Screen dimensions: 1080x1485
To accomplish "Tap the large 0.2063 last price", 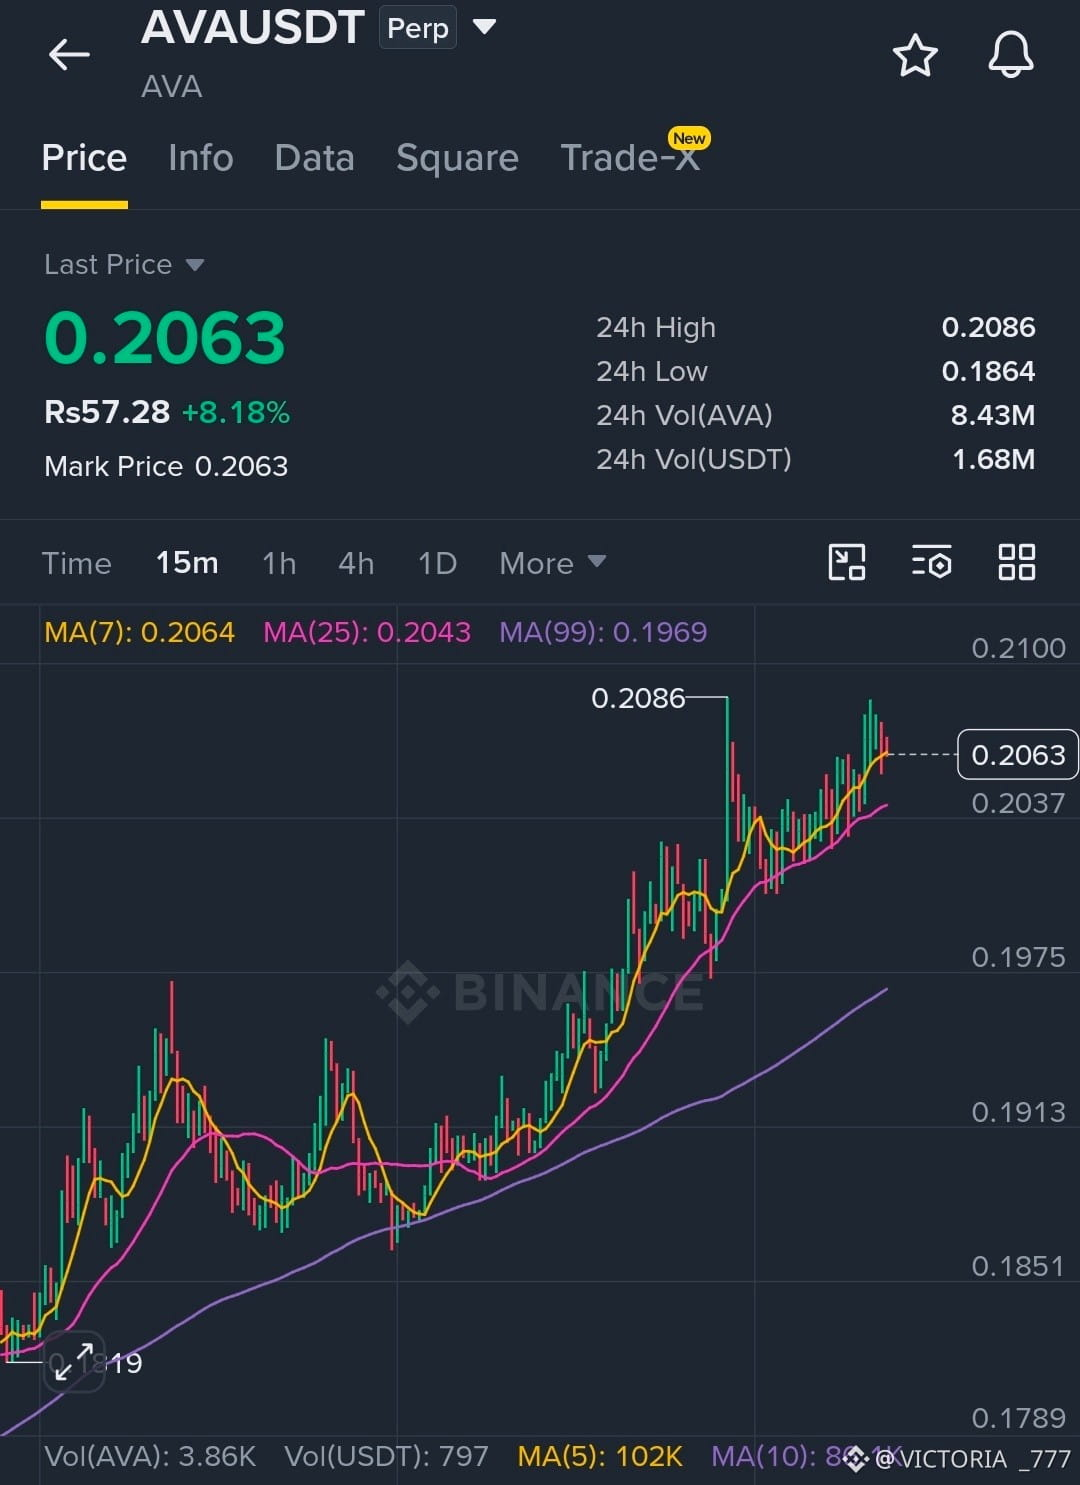I will 165,337.
